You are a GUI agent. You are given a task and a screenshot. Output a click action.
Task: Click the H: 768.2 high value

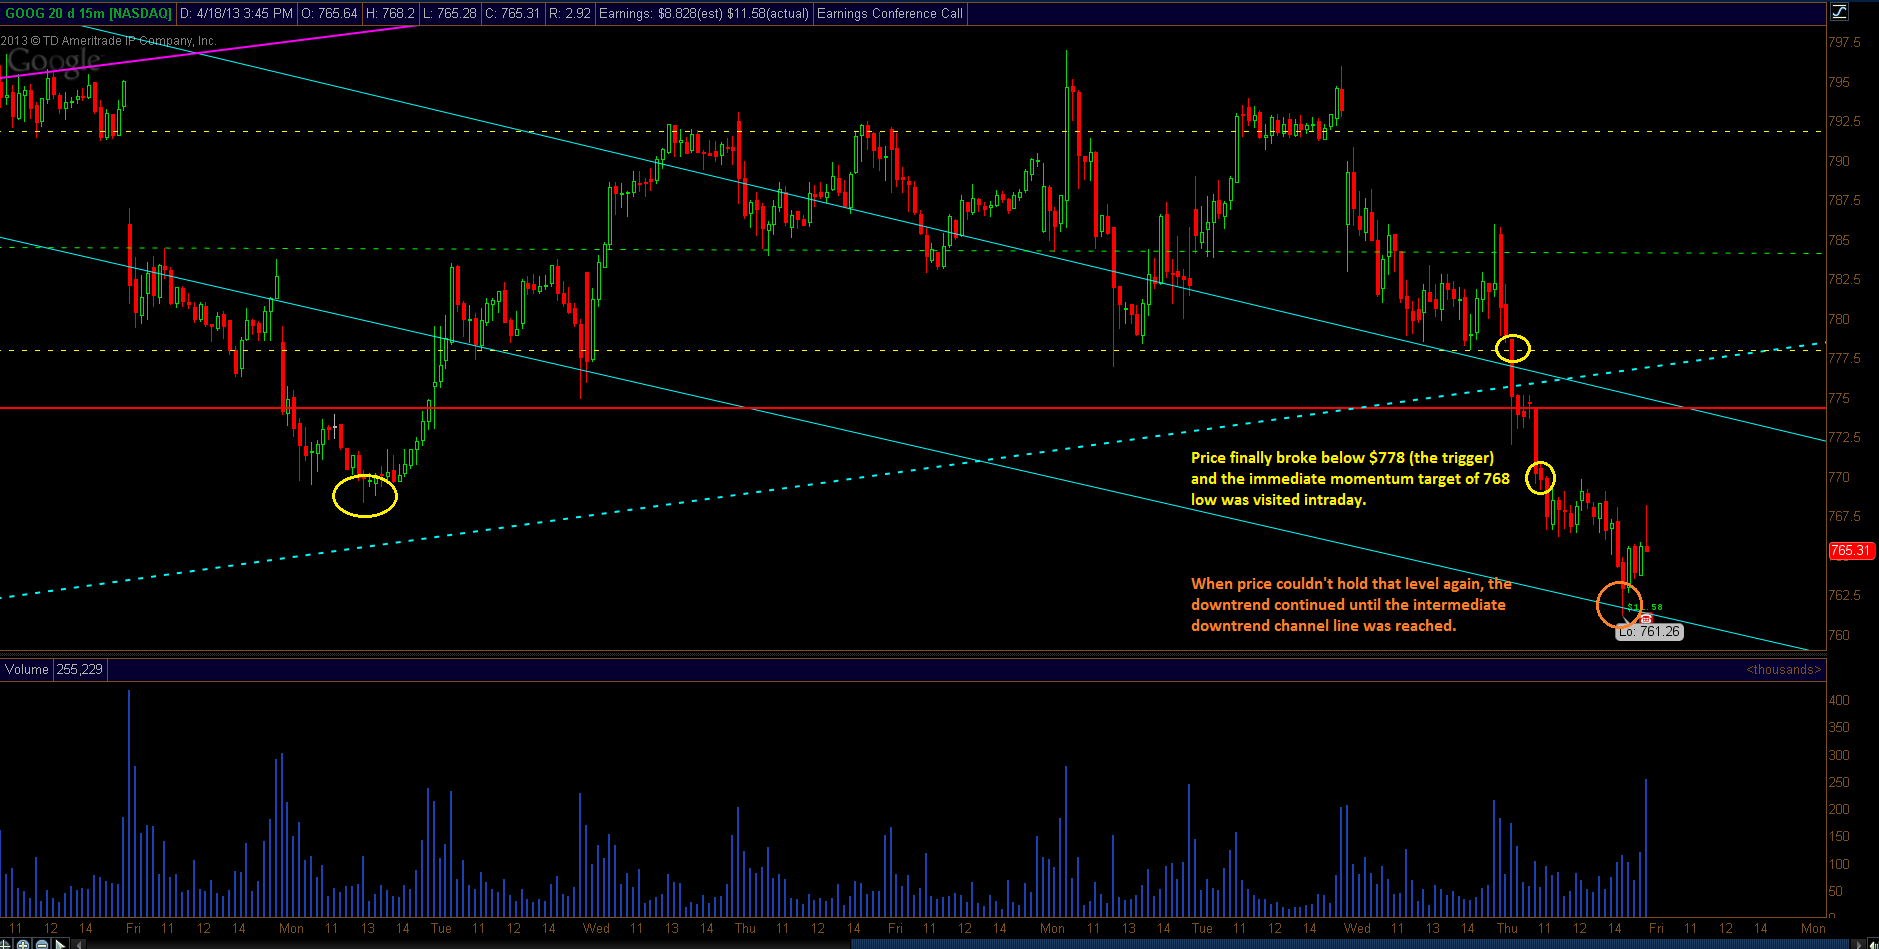[390, 13]
